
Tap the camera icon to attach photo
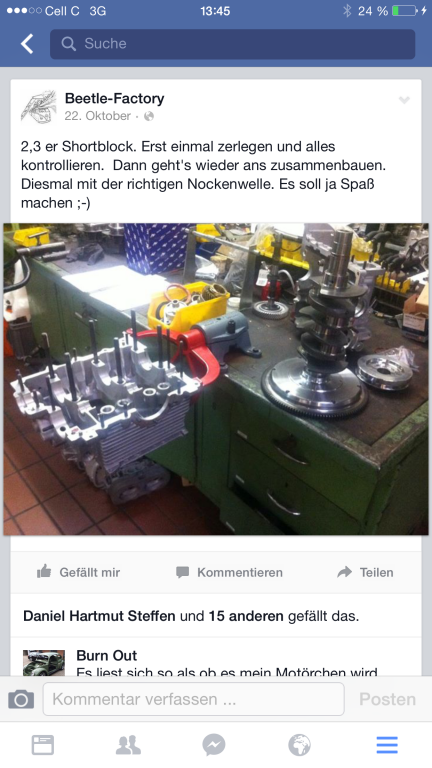tap(21, 699)
